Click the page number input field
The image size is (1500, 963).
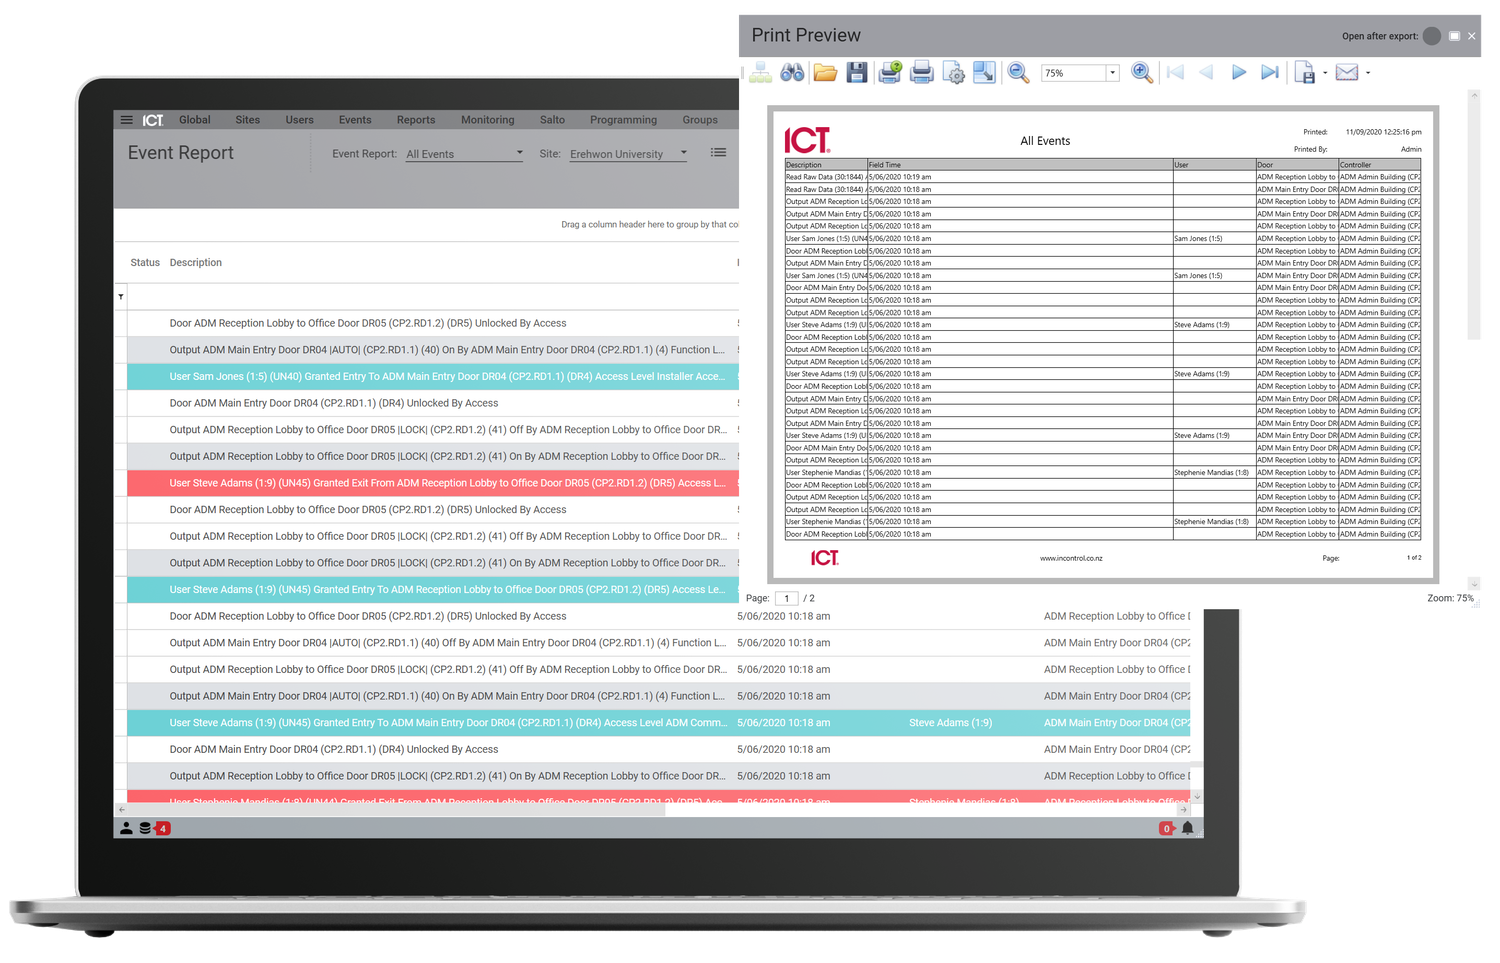point(787,598)
